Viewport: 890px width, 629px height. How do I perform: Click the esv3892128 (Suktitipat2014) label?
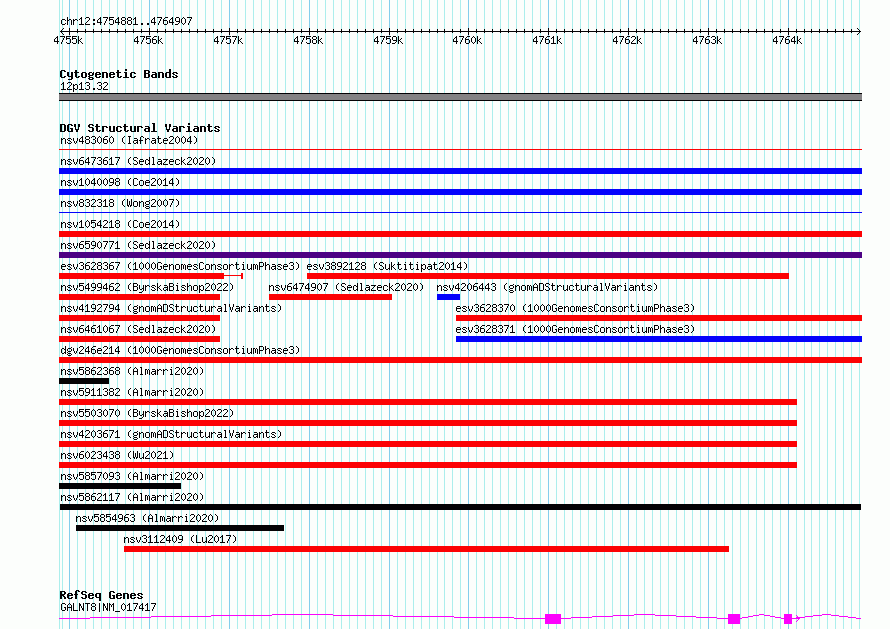click(387, 266)
